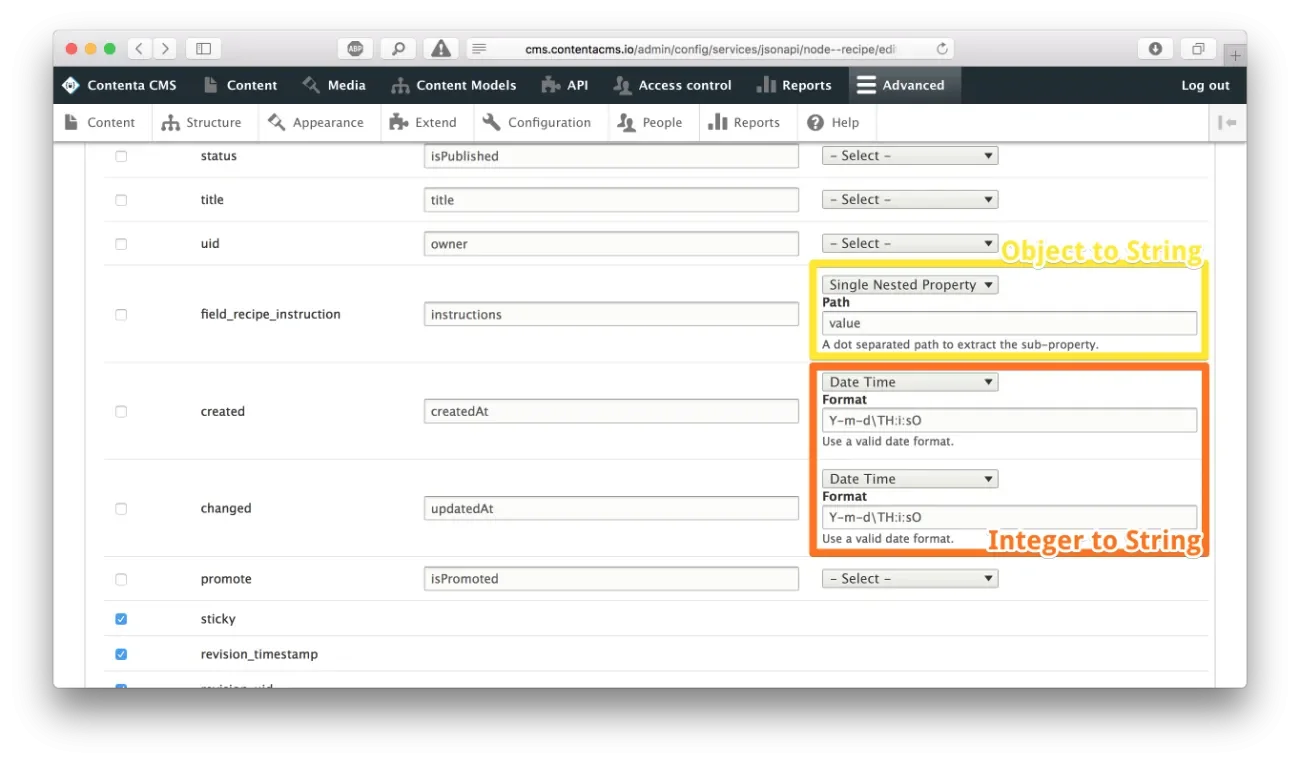Click the createdAt alias input field
1300x764 pixels.
[x=611, y=411]
